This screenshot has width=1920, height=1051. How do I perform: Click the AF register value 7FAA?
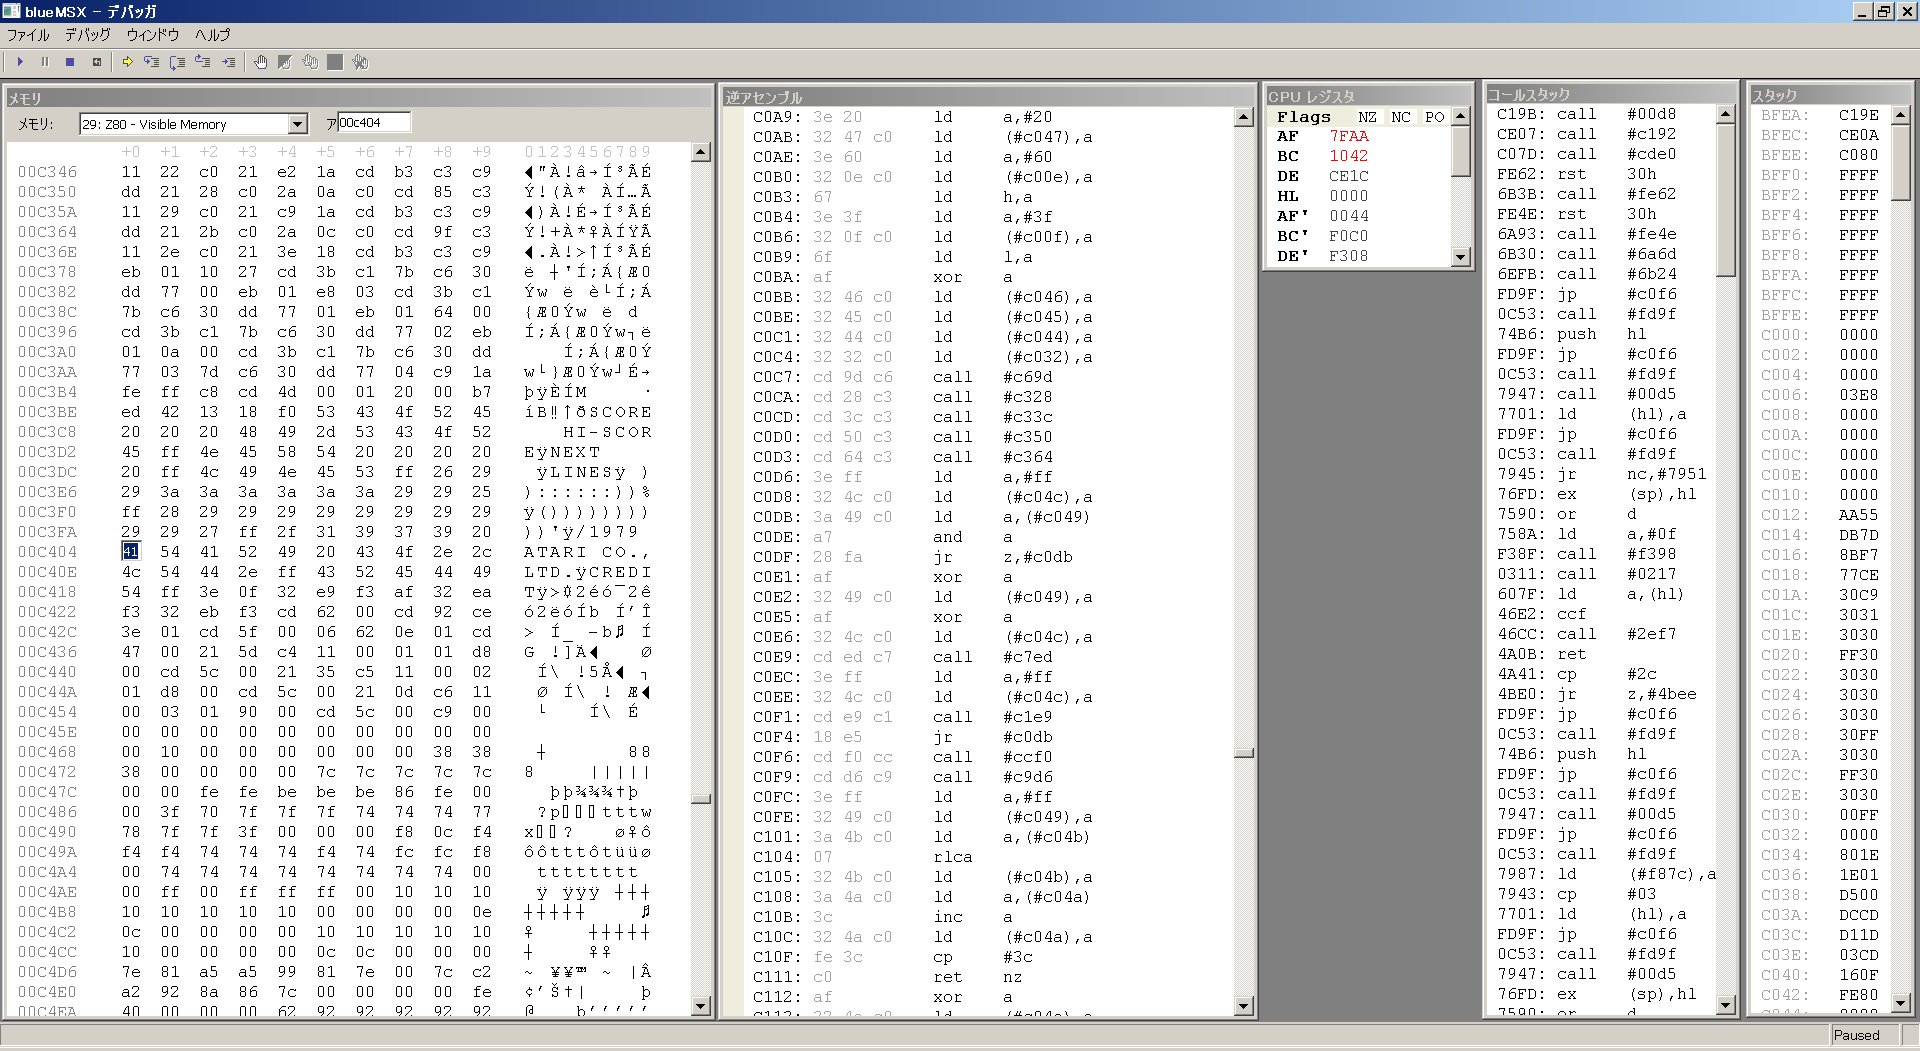point(1349,136)
